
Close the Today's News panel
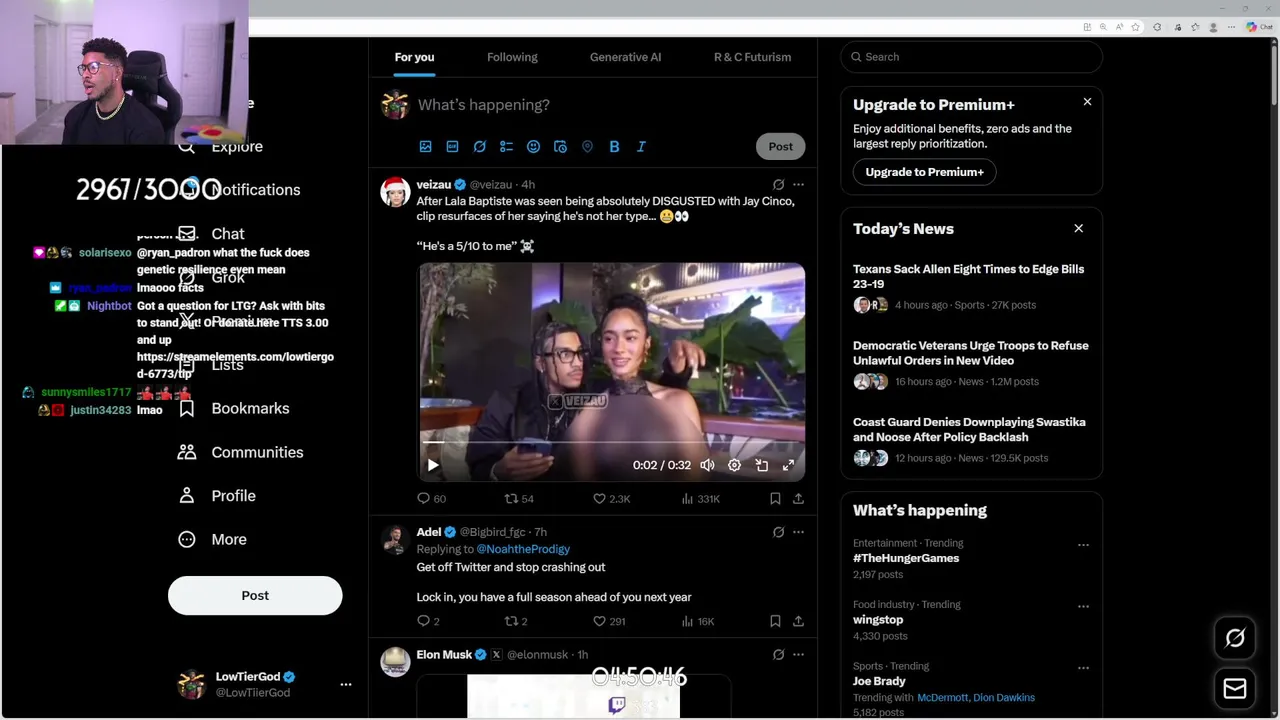click(x=1078, y=229)
